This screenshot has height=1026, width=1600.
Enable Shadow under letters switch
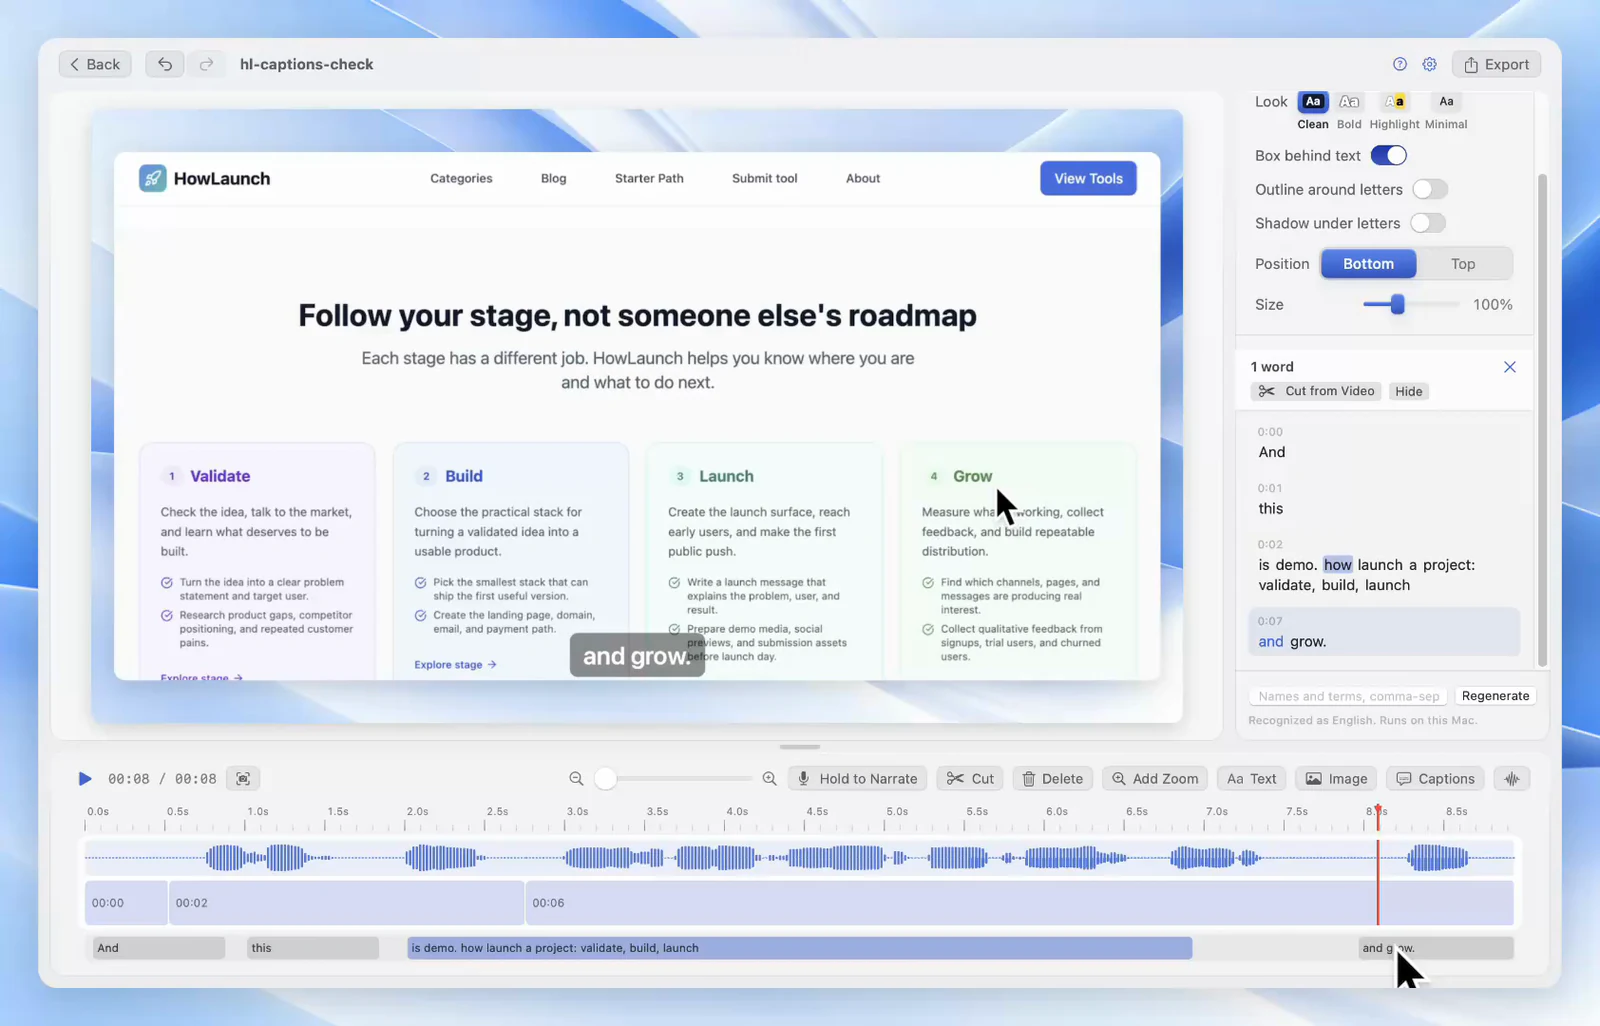tap(1428, 223)
